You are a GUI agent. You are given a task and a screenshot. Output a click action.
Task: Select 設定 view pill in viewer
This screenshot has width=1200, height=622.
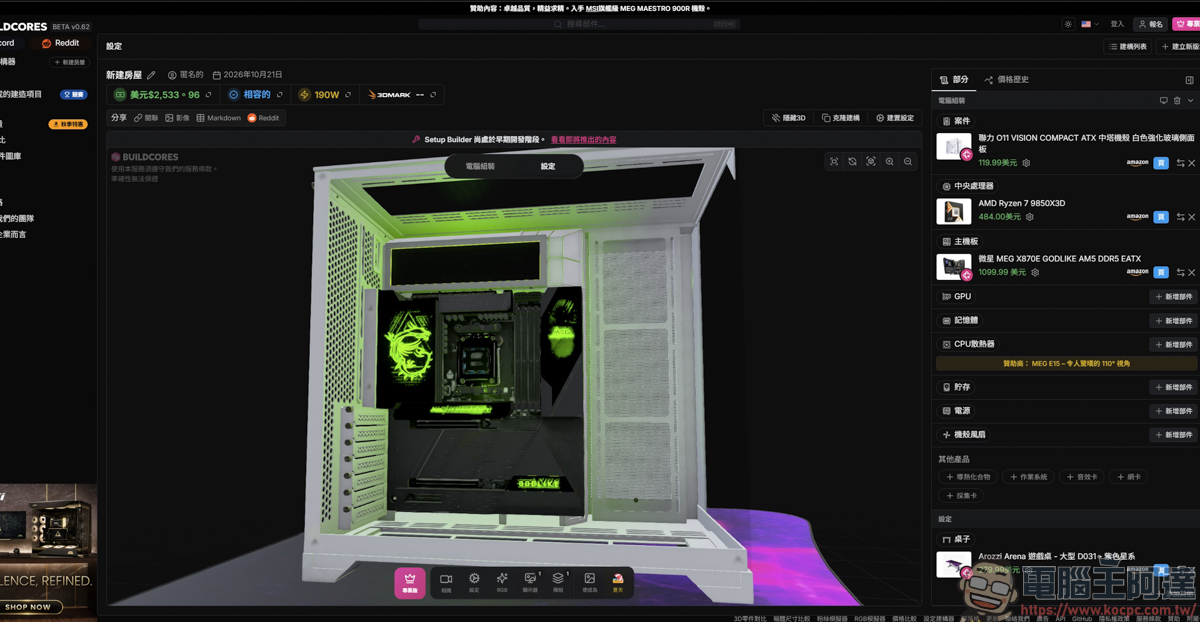point(548,167)
